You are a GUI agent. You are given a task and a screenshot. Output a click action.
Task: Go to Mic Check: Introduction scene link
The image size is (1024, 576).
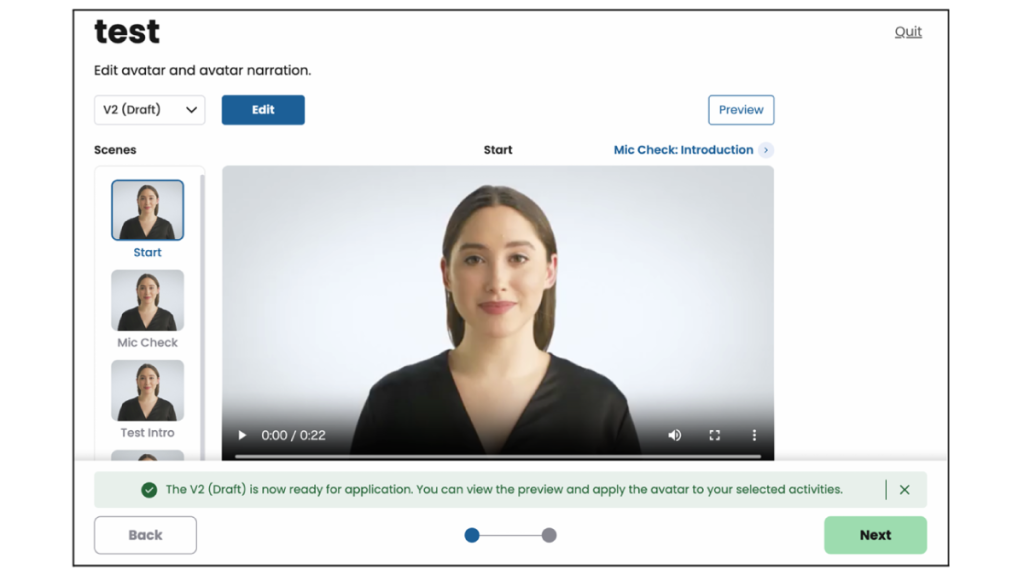[x=683, y=150]
